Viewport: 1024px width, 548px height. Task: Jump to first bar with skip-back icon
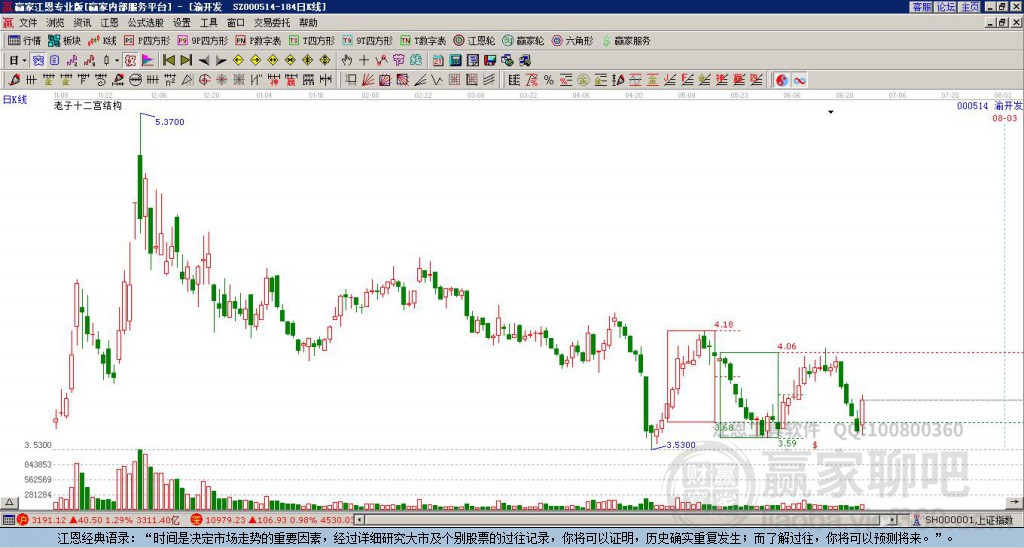click(168, 60)
